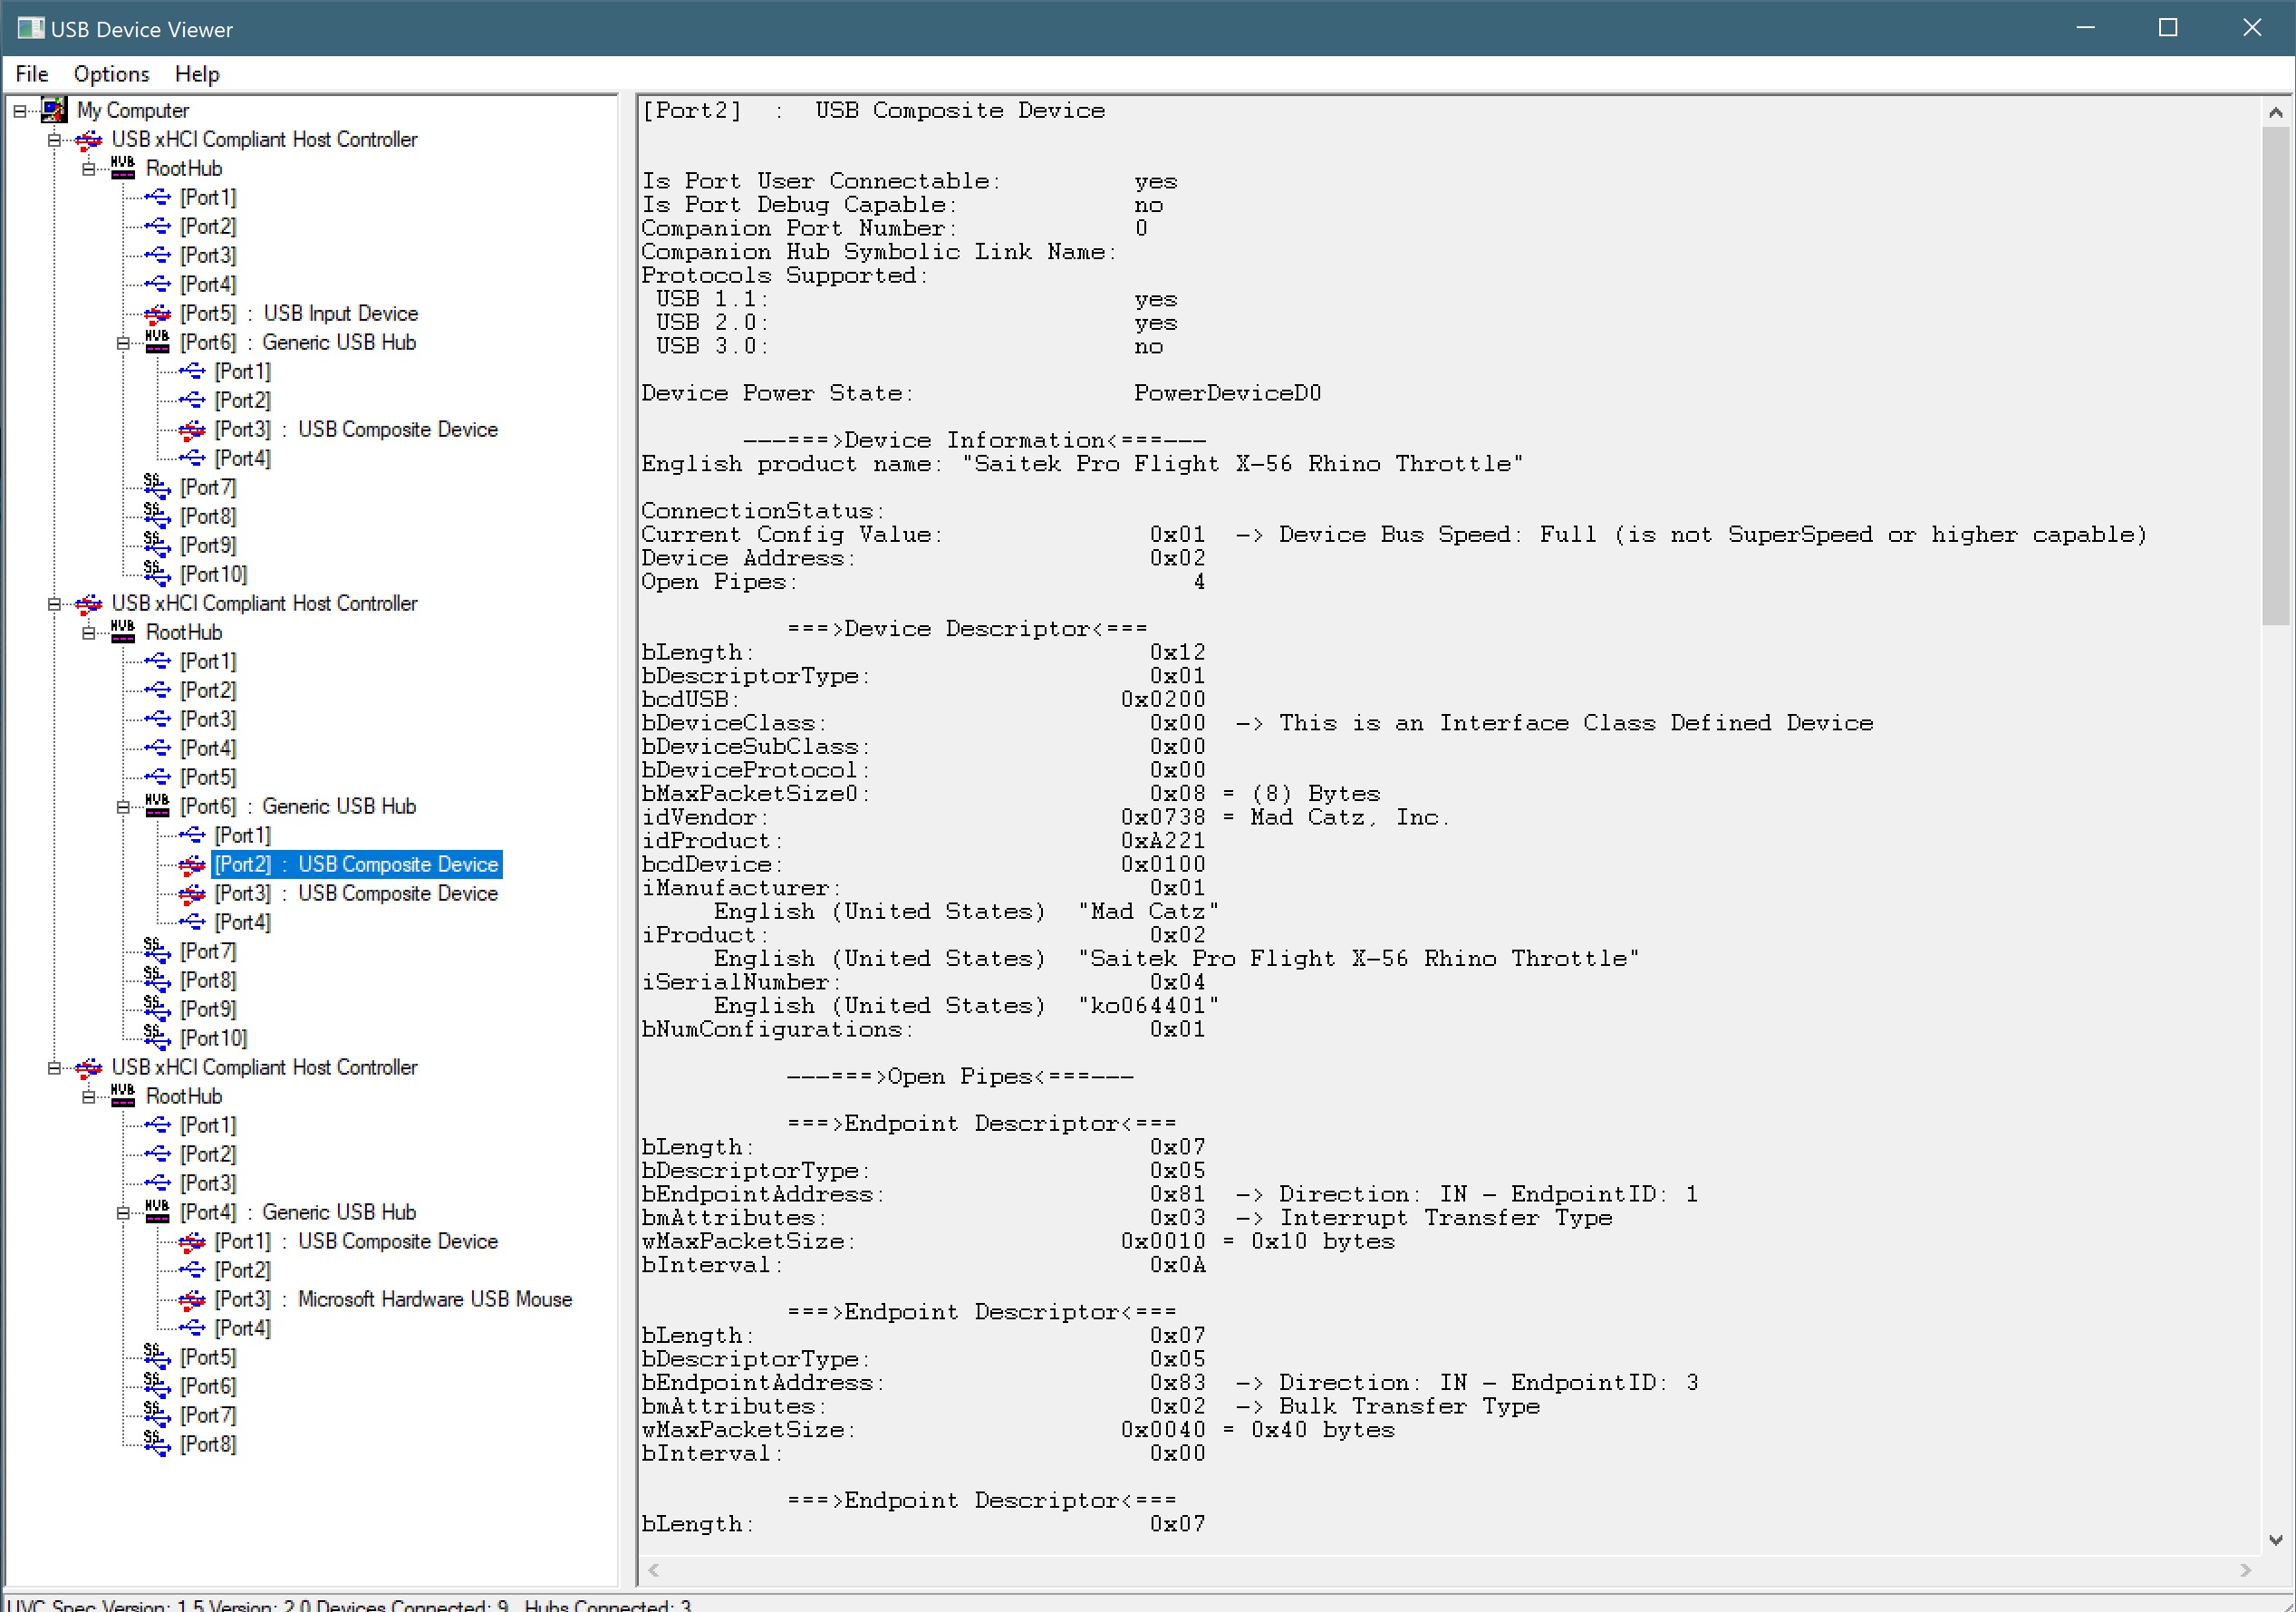Click the Microsoft Hardware USB Mouse icon
Viewport: 2296px width, 1612px height.
point(192,1300)
